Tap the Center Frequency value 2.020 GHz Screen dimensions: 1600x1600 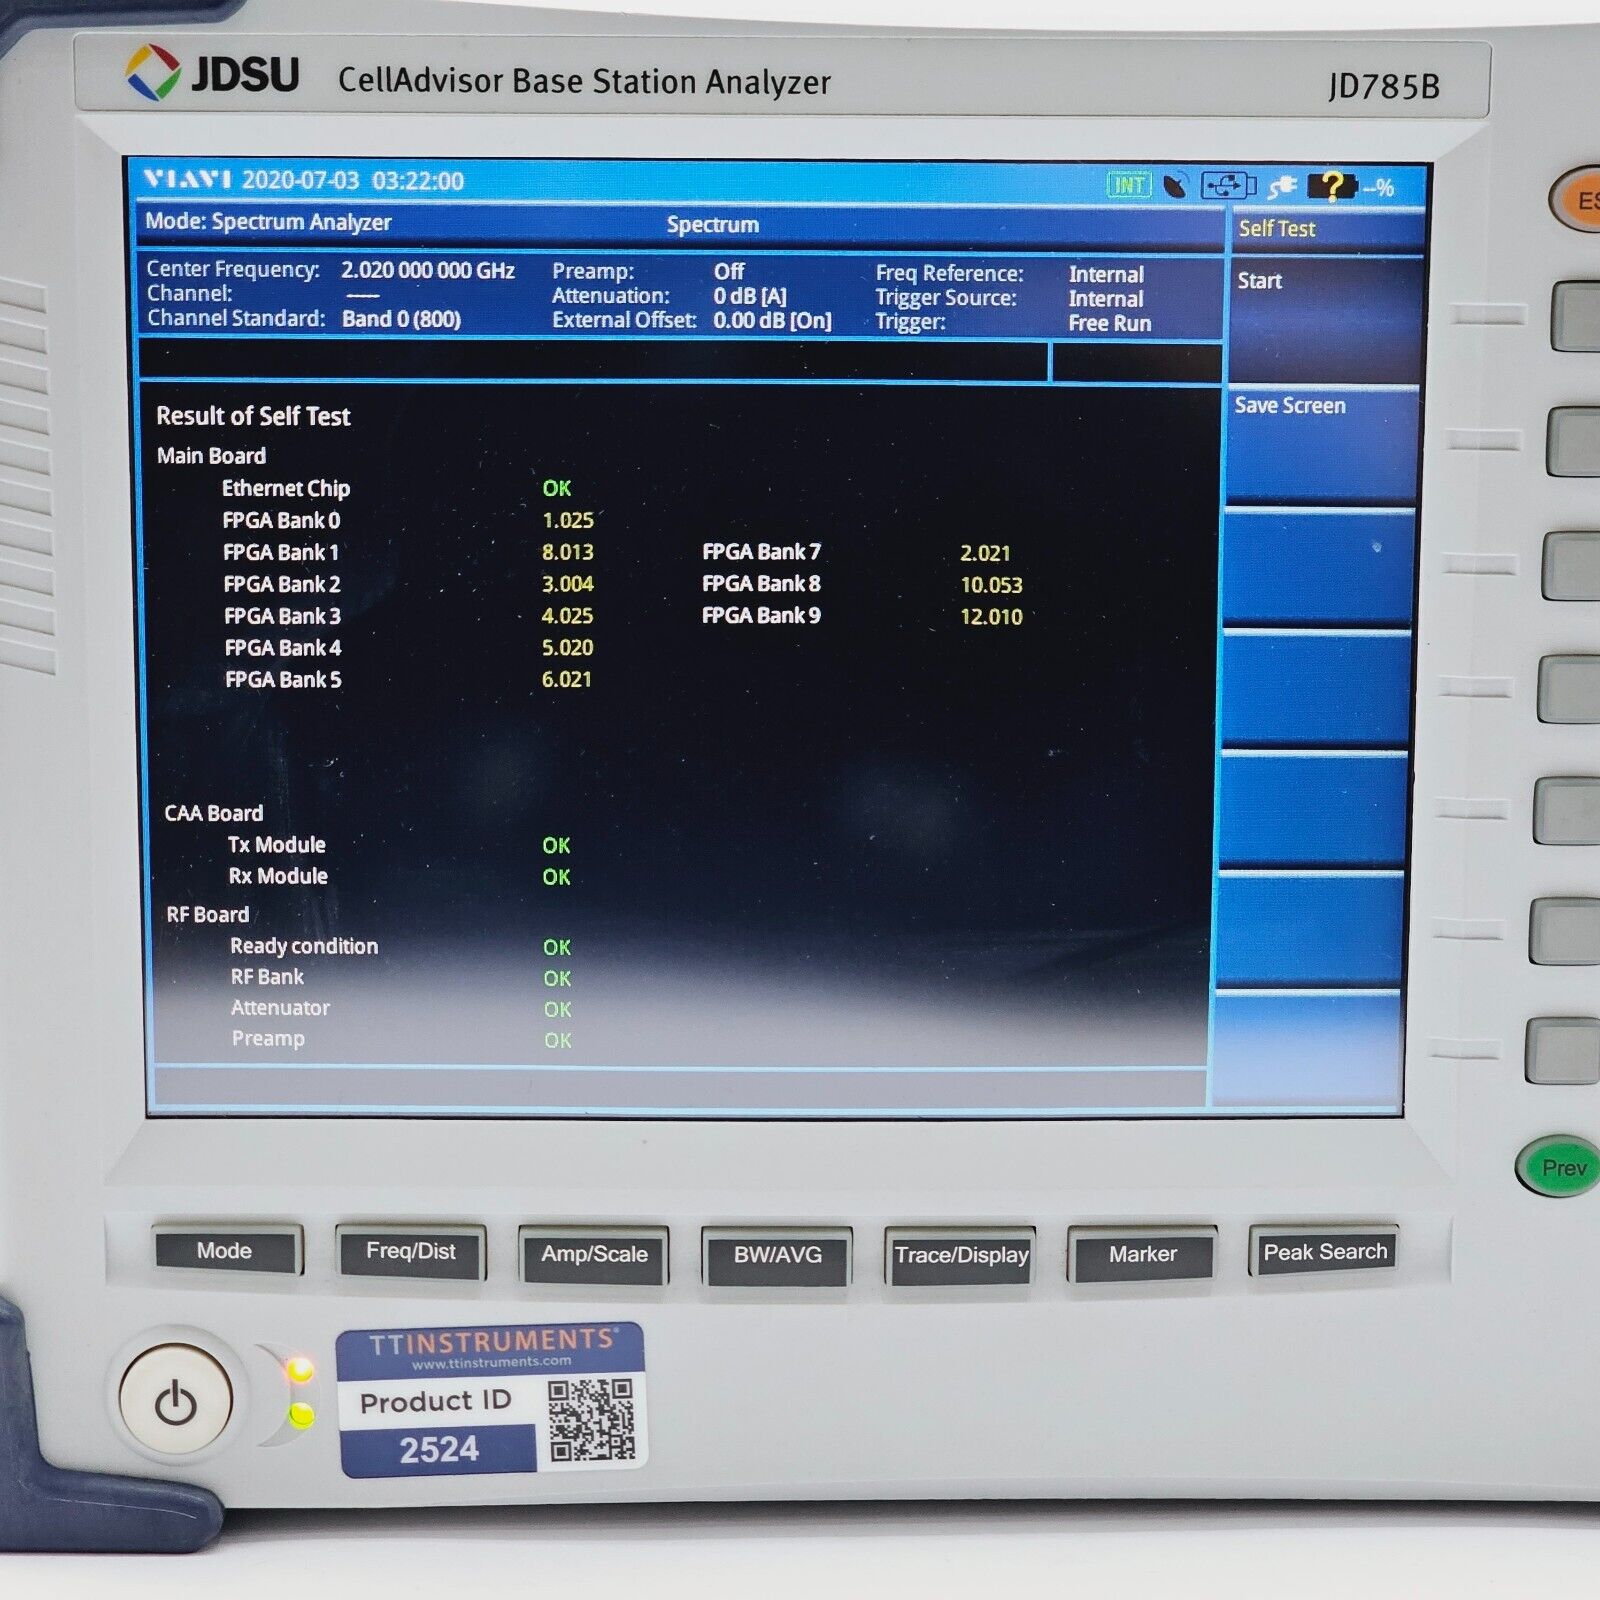point(428,270)
